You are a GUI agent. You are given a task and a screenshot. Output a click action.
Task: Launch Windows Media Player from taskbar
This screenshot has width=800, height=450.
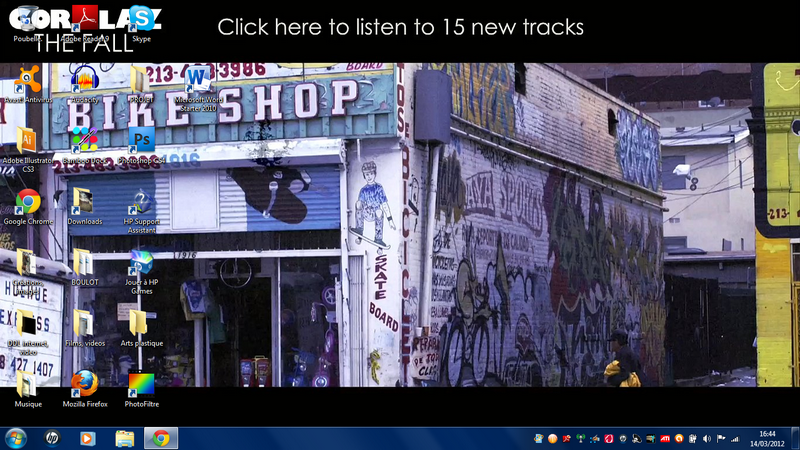coord(87,438)
